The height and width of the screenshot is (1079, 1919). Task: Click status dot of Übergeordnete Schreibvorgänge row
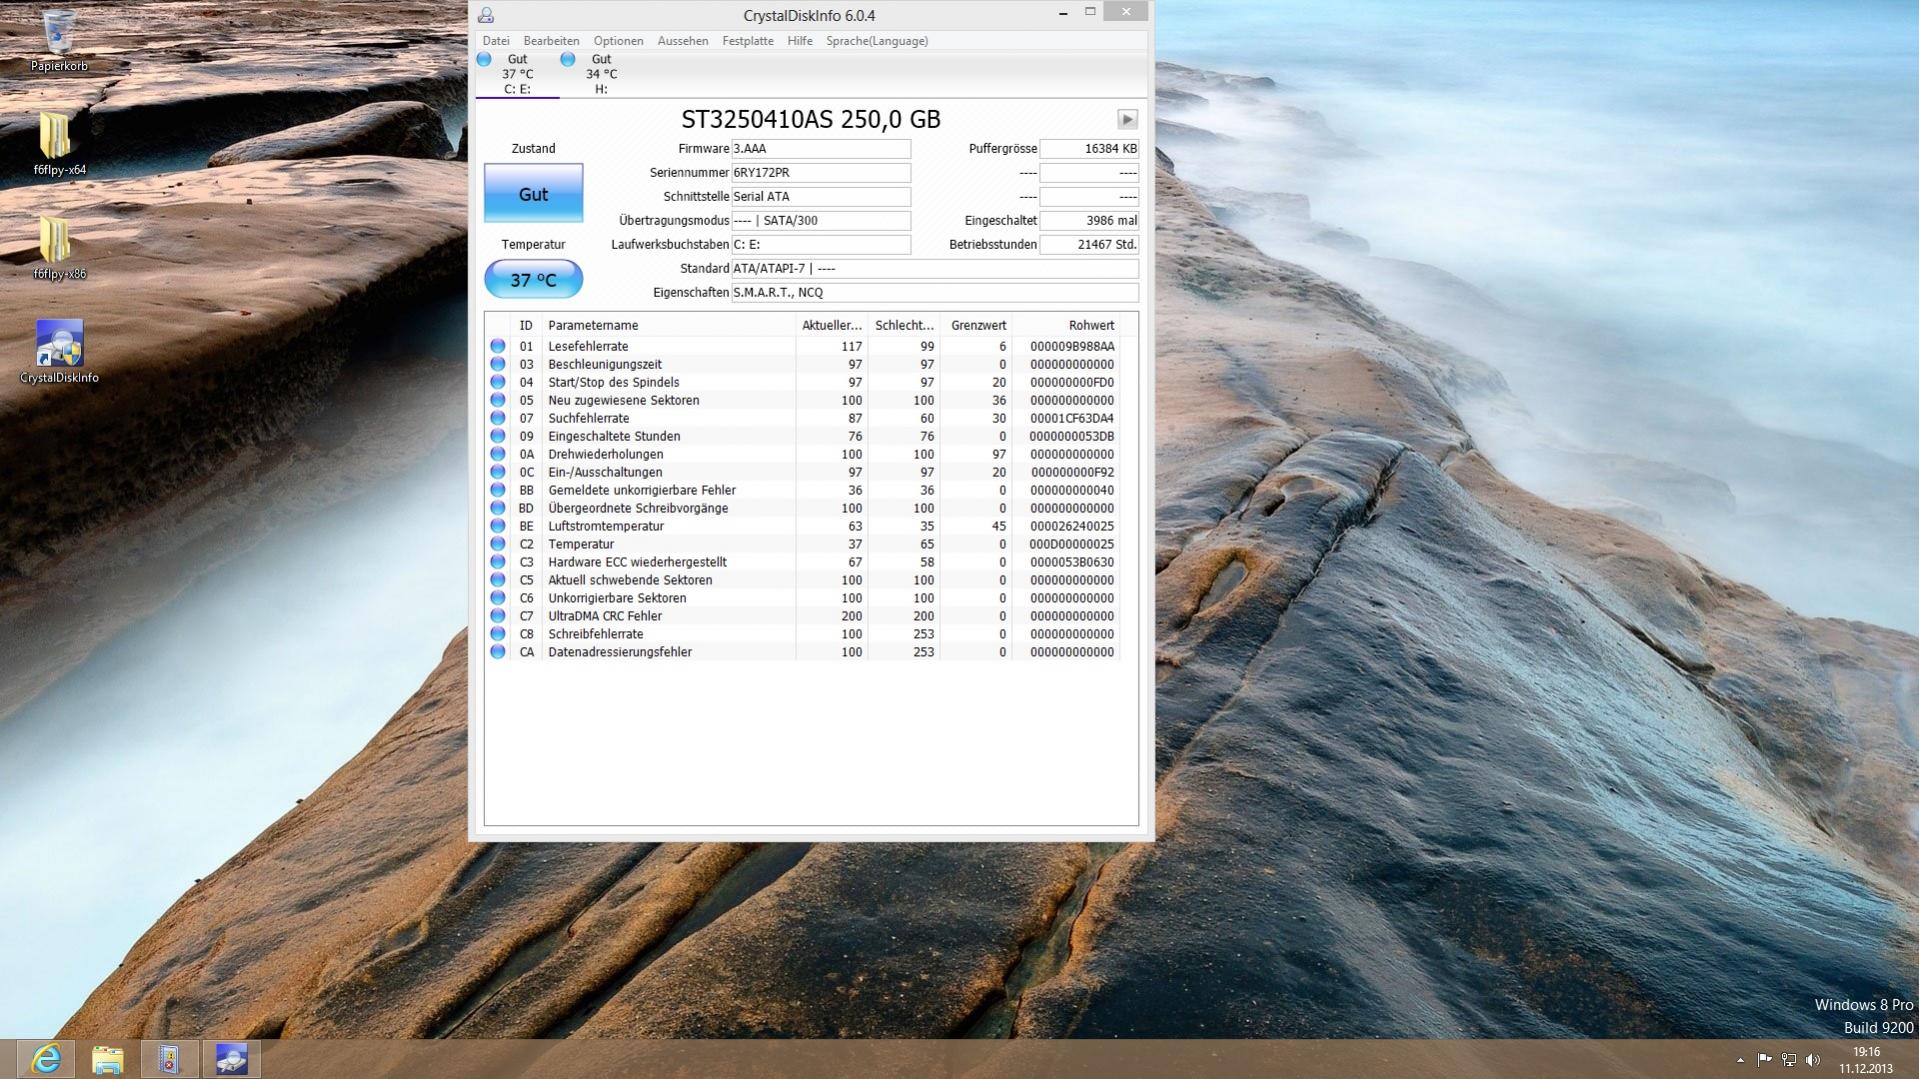click(x=497, y=508)
